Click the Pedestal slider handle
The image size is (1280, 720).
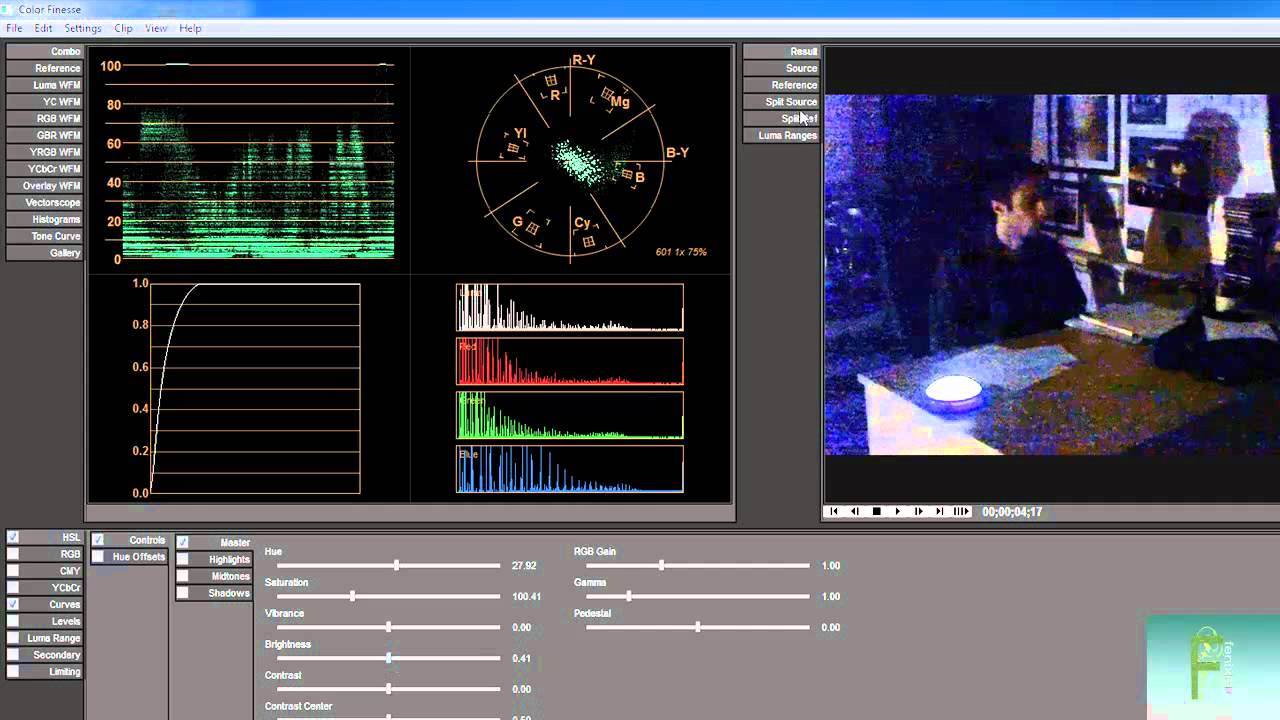697,628
